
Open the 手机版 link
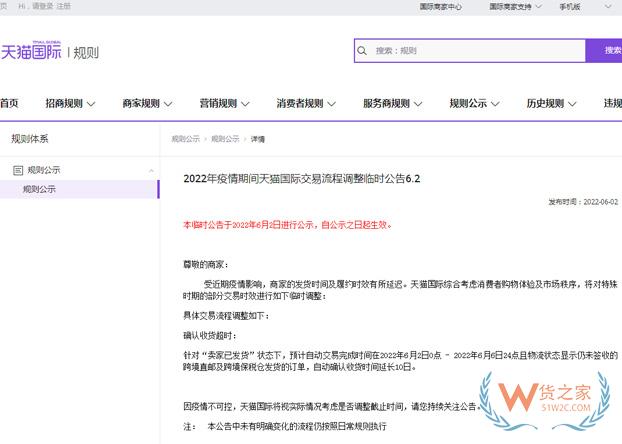point(570,6)
